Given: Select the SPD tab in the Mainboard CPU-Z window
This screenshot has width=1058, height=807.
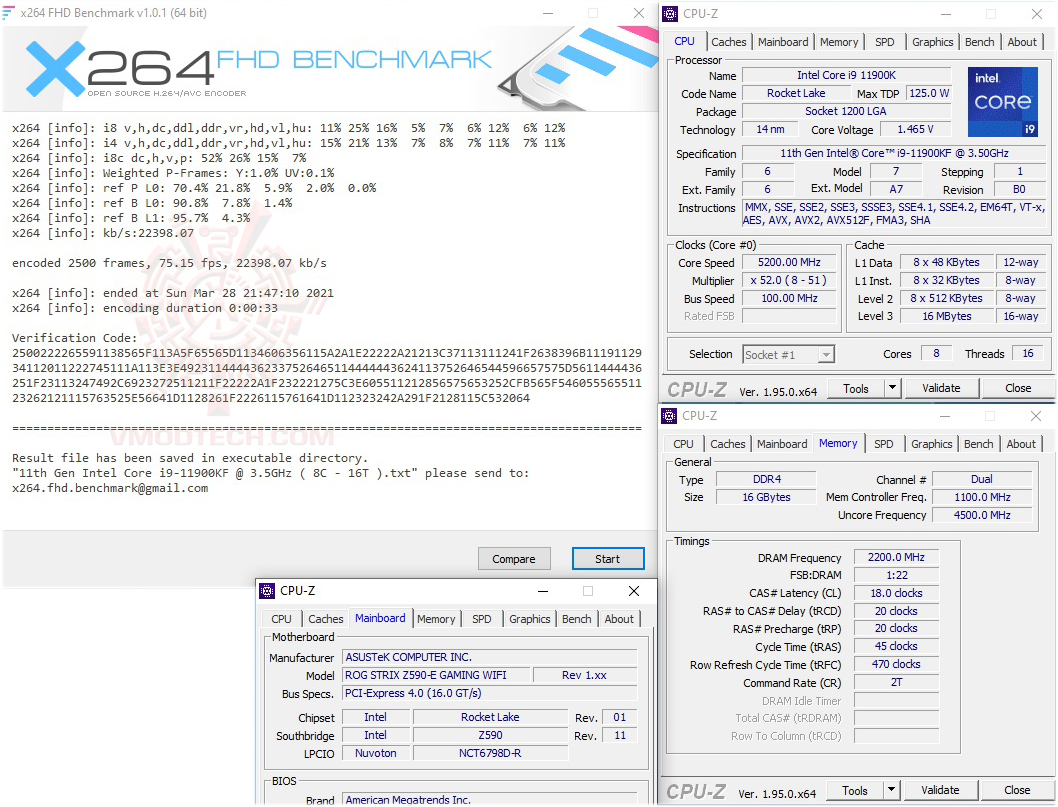Looking at the screenshot, I should (482, 619).
